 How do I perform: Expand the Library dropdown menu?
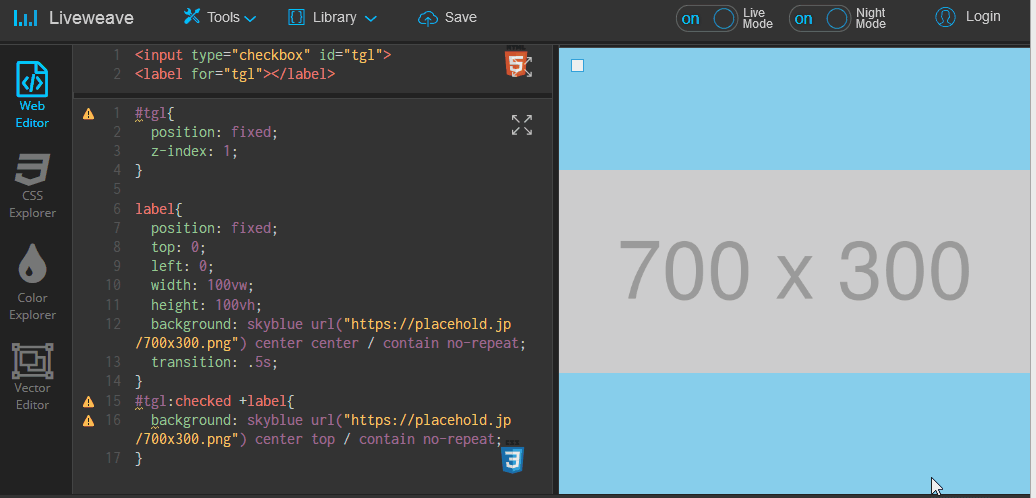point(333,17)
